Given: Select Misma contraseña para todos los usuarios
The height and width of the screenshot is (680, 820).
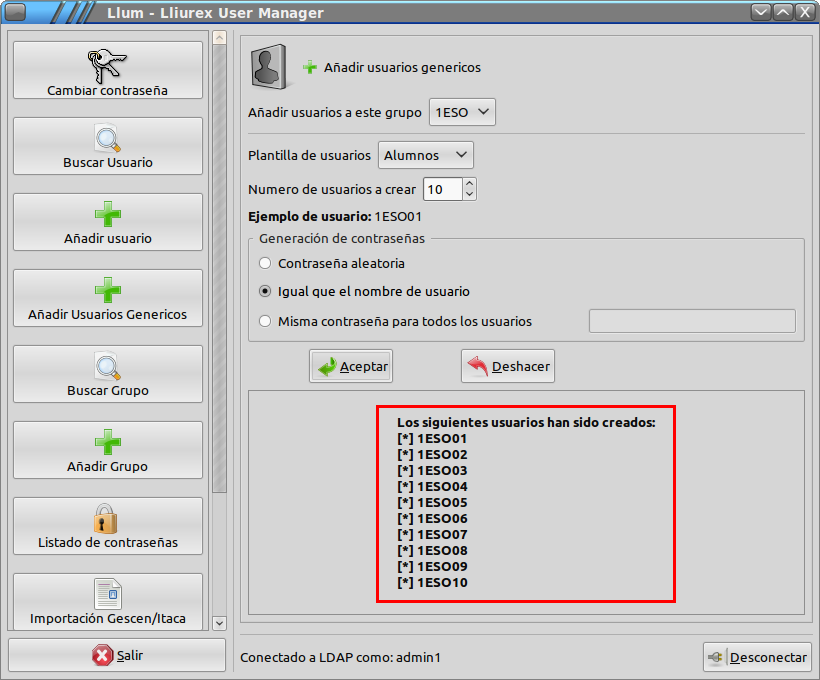Looking at the screenshot, I should click(x=265, y=322).
